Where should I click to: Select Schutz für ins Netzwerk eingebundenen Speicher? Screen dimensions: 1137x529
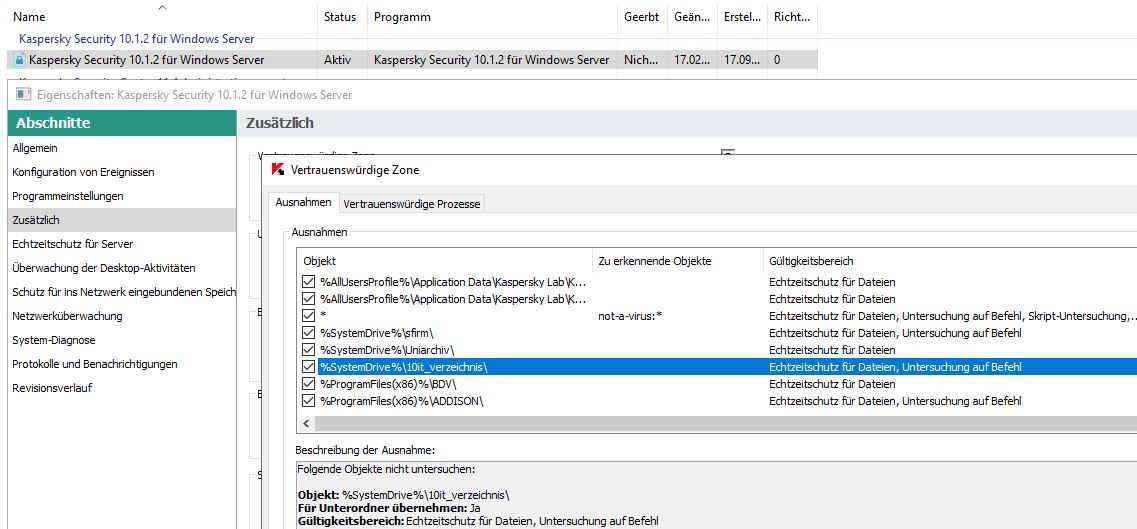(124, 291)
